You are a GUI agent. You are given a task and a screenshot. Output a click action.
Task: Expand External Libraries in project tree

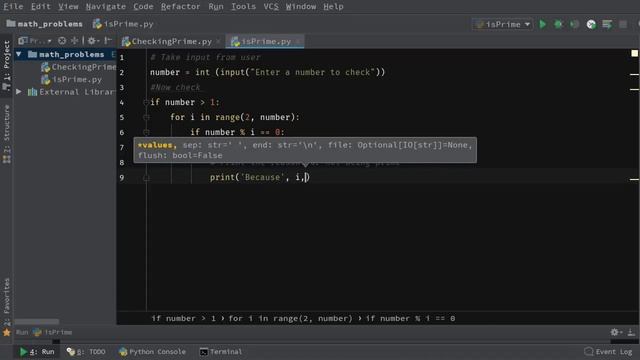click(x=19, y=92)
